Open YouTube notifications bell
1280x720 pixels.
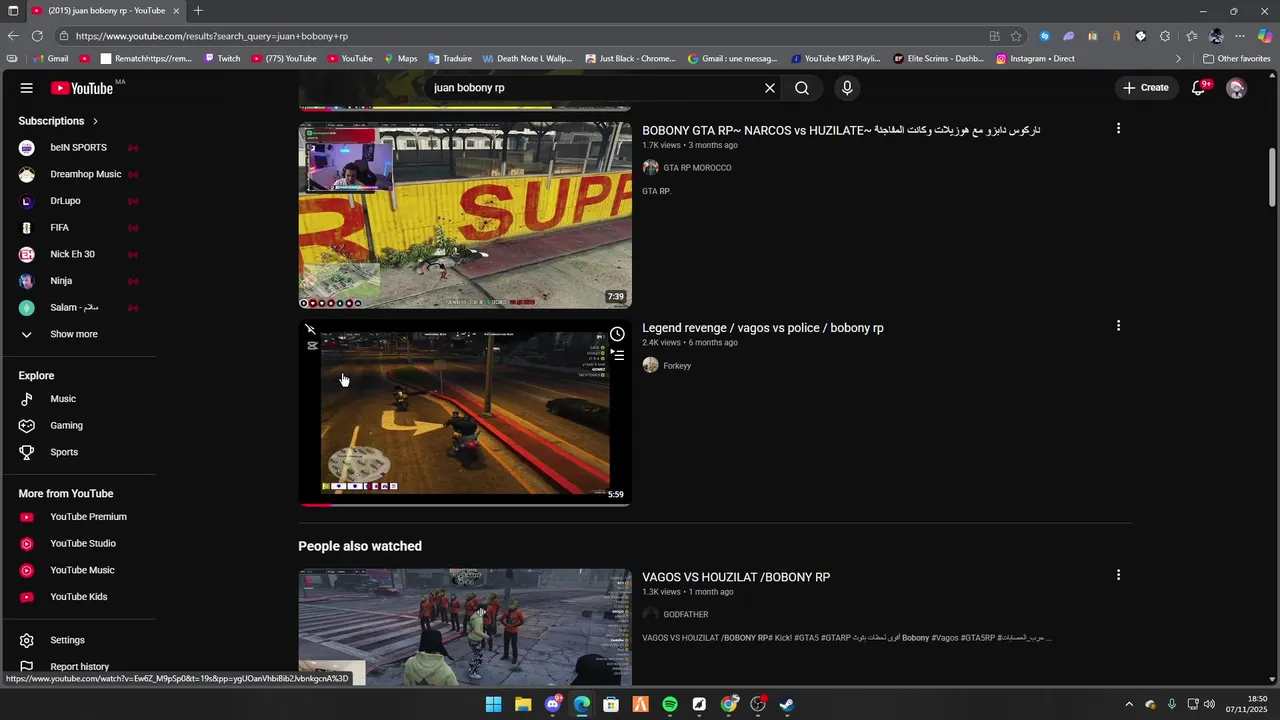1198,88
